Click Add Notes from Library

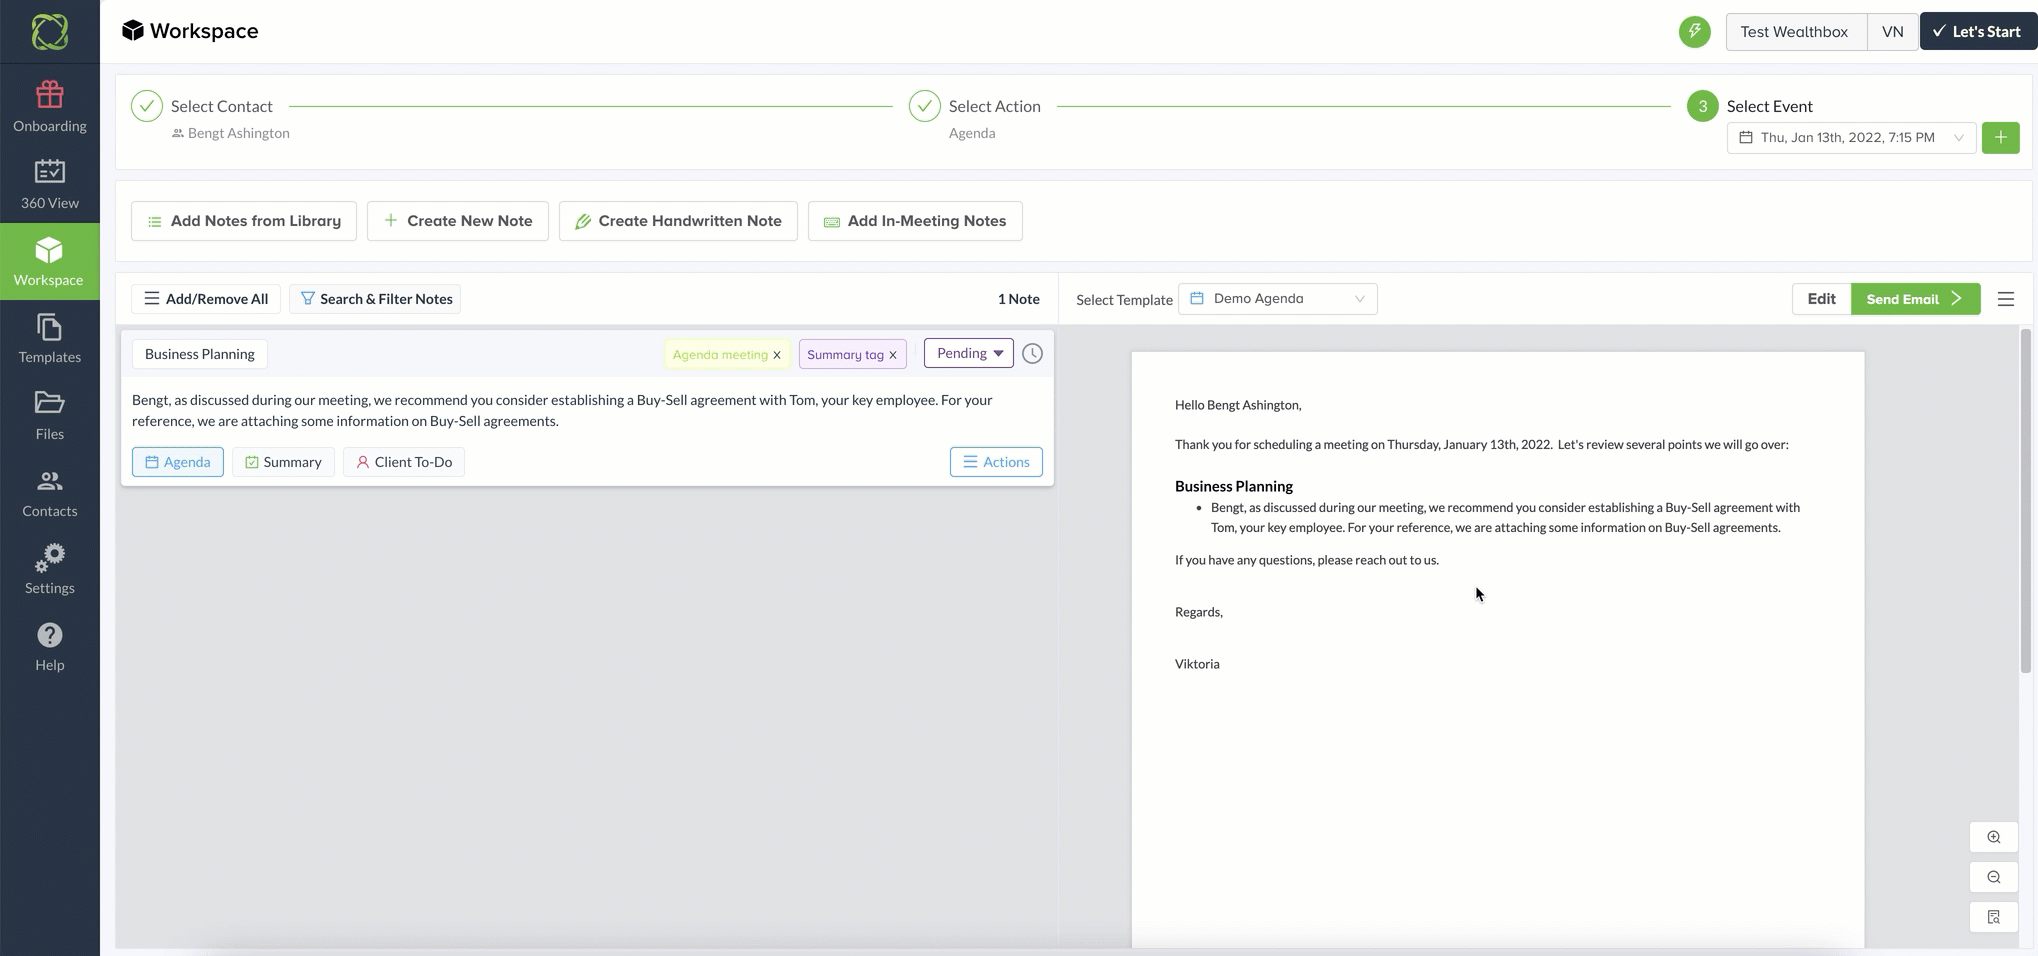tap(244, 221)
